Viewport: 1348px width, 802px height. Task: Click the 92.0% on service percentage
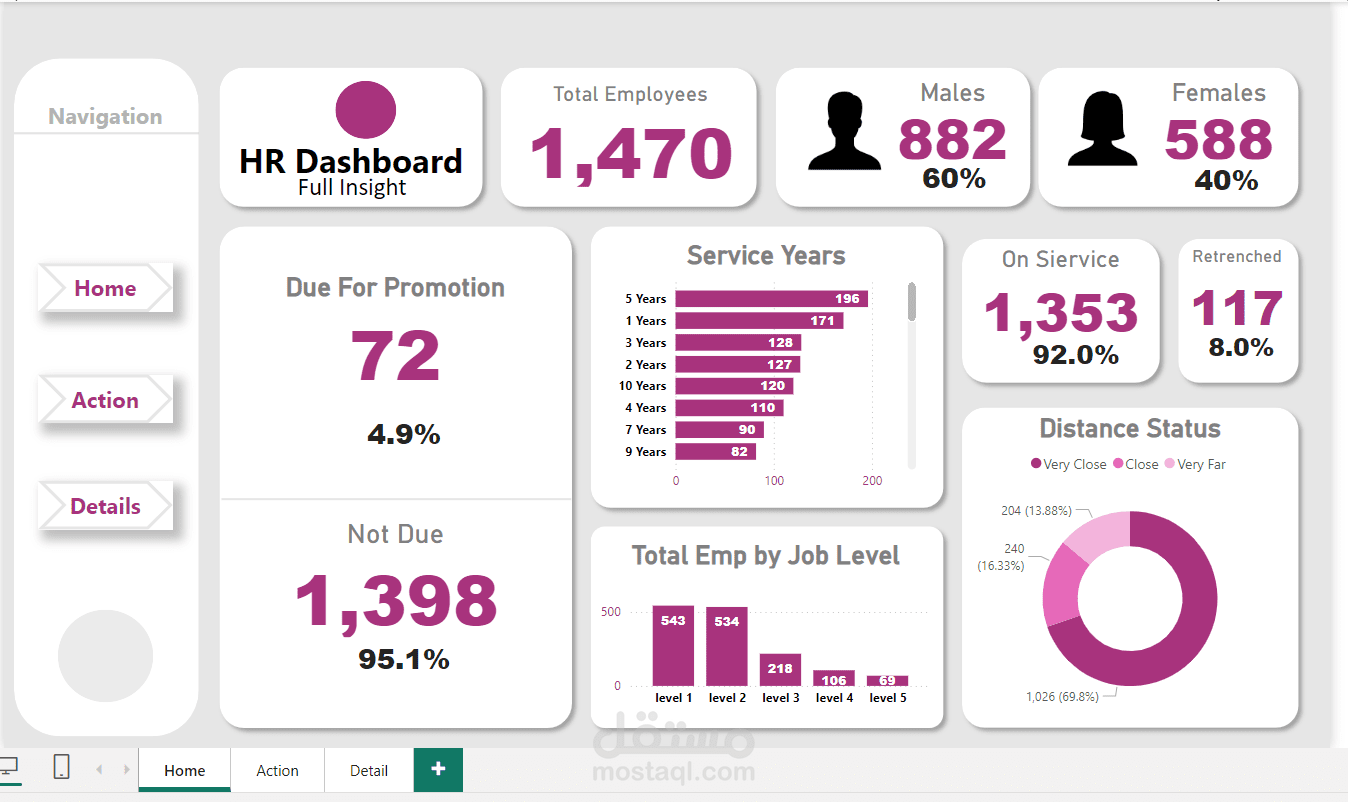(1076, 355)
